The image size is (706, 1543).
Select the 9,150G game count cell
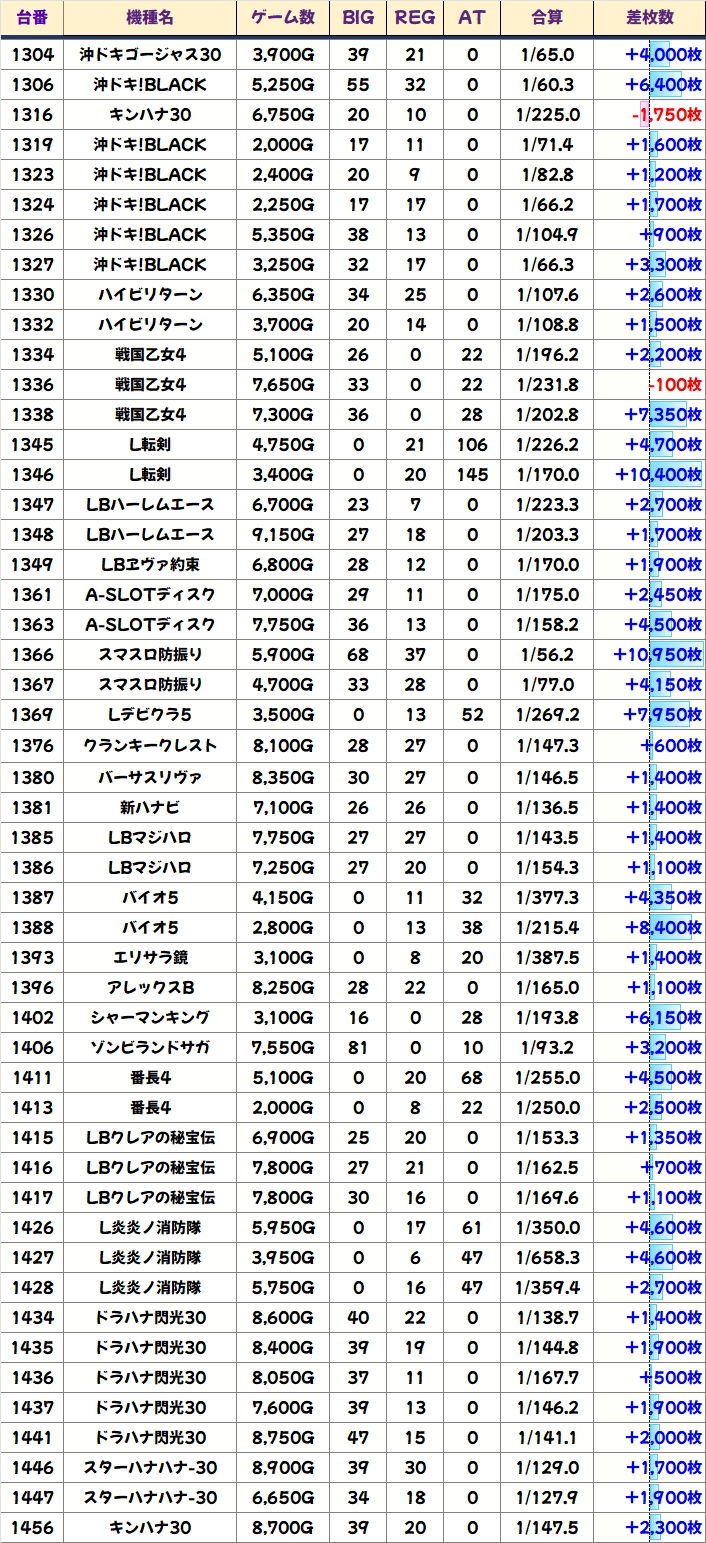(283, 535)
